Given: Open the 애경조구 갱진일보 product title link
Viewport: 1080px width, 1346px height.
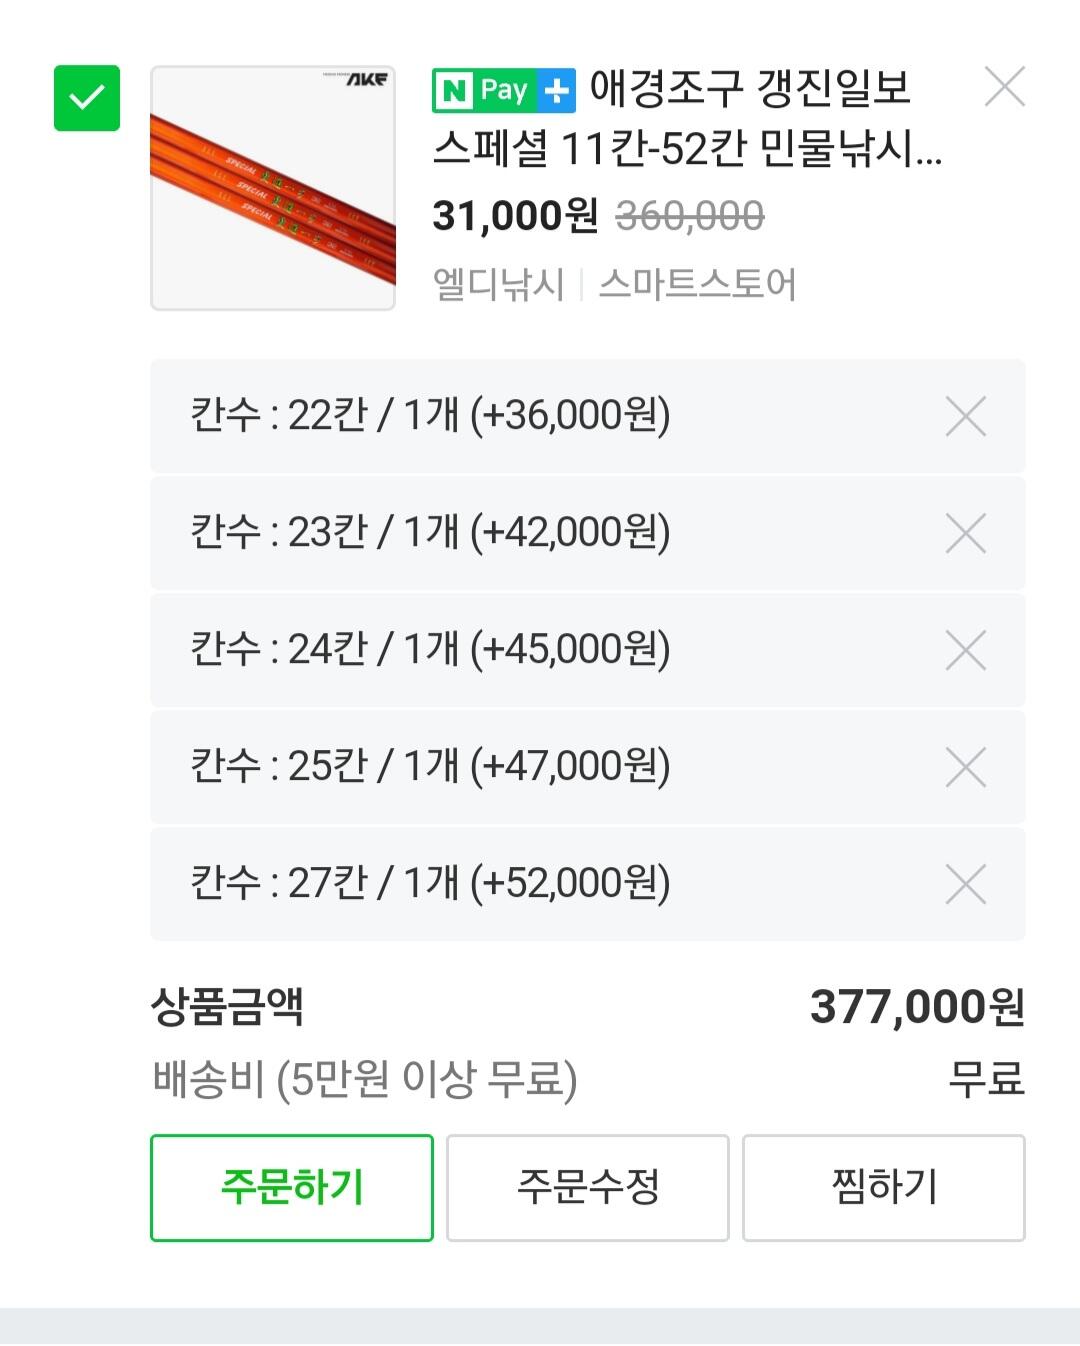Looking at the screenshot, I should (x=688, y=119).
